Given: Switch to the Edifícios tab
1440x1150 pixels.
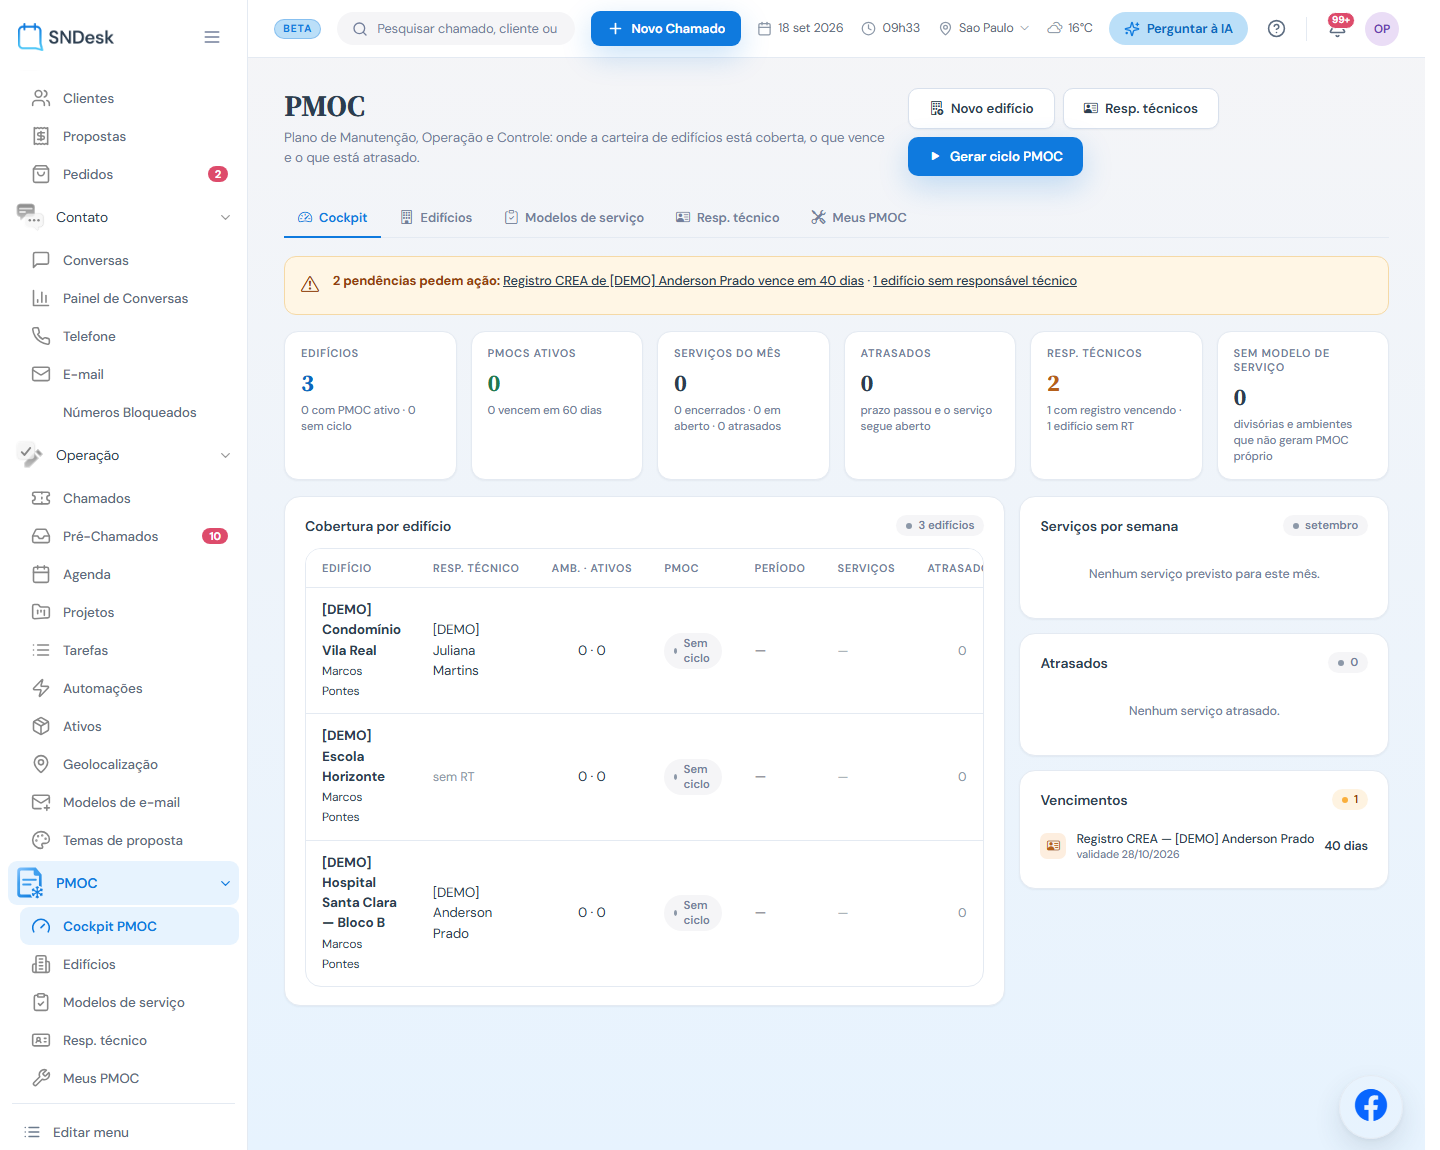Looking at the screenshot, I should [x=436, y=217].
